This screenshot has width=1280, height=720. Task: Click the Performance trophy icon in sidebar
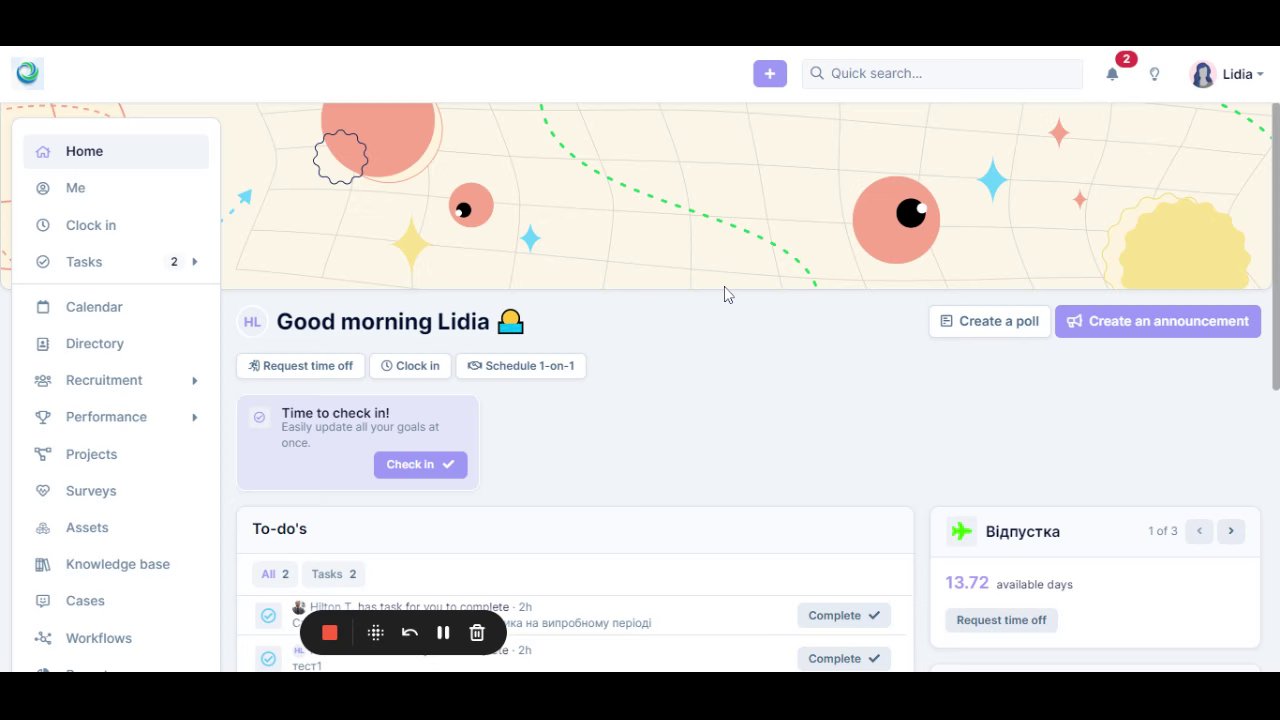(x=43, y=417)
